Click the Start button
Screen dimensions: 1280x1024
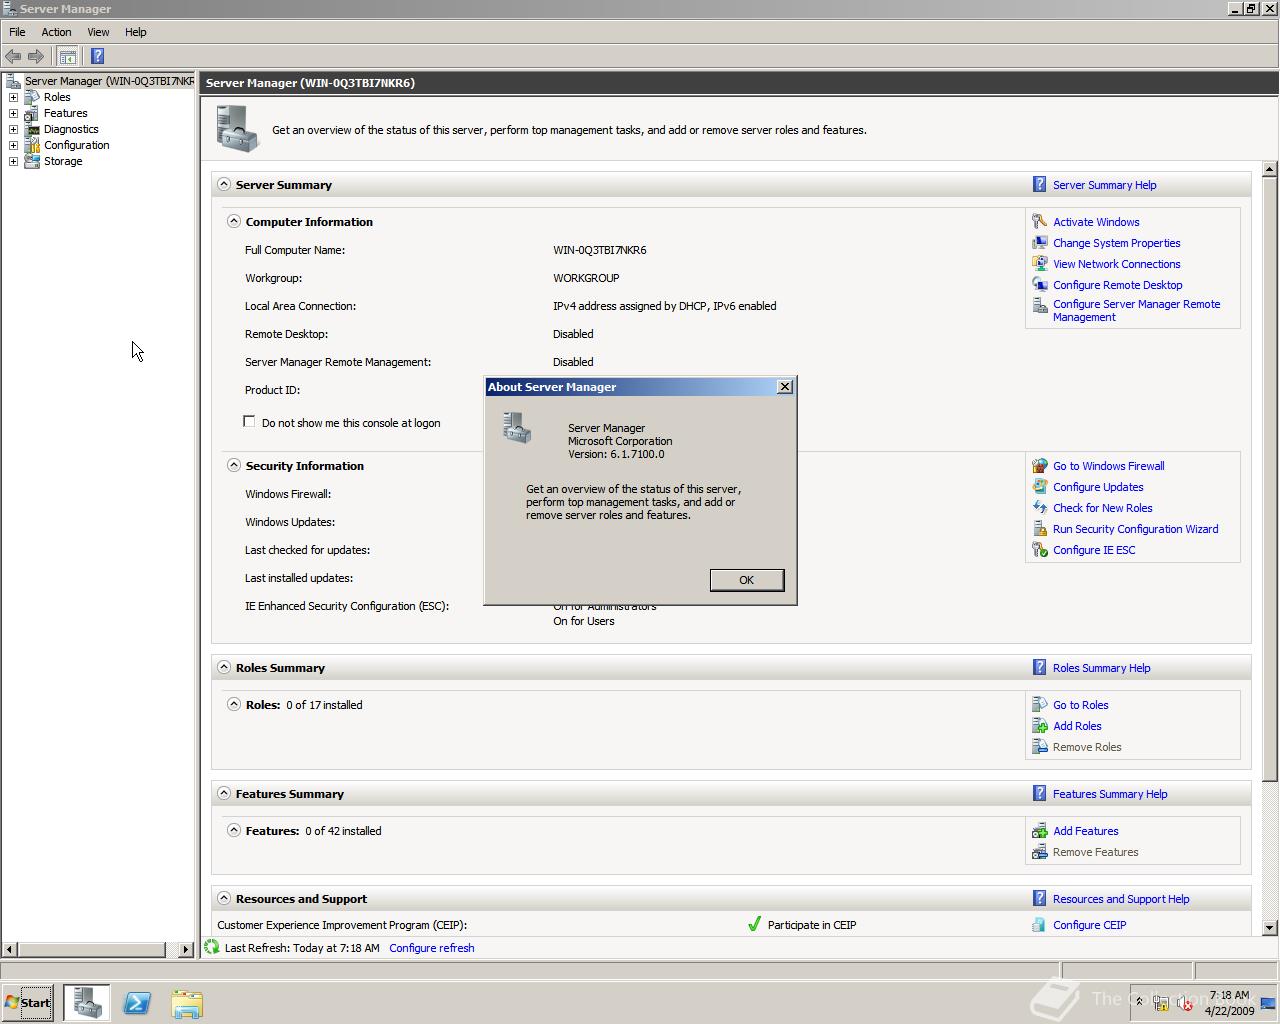[x=27, y=1003]
